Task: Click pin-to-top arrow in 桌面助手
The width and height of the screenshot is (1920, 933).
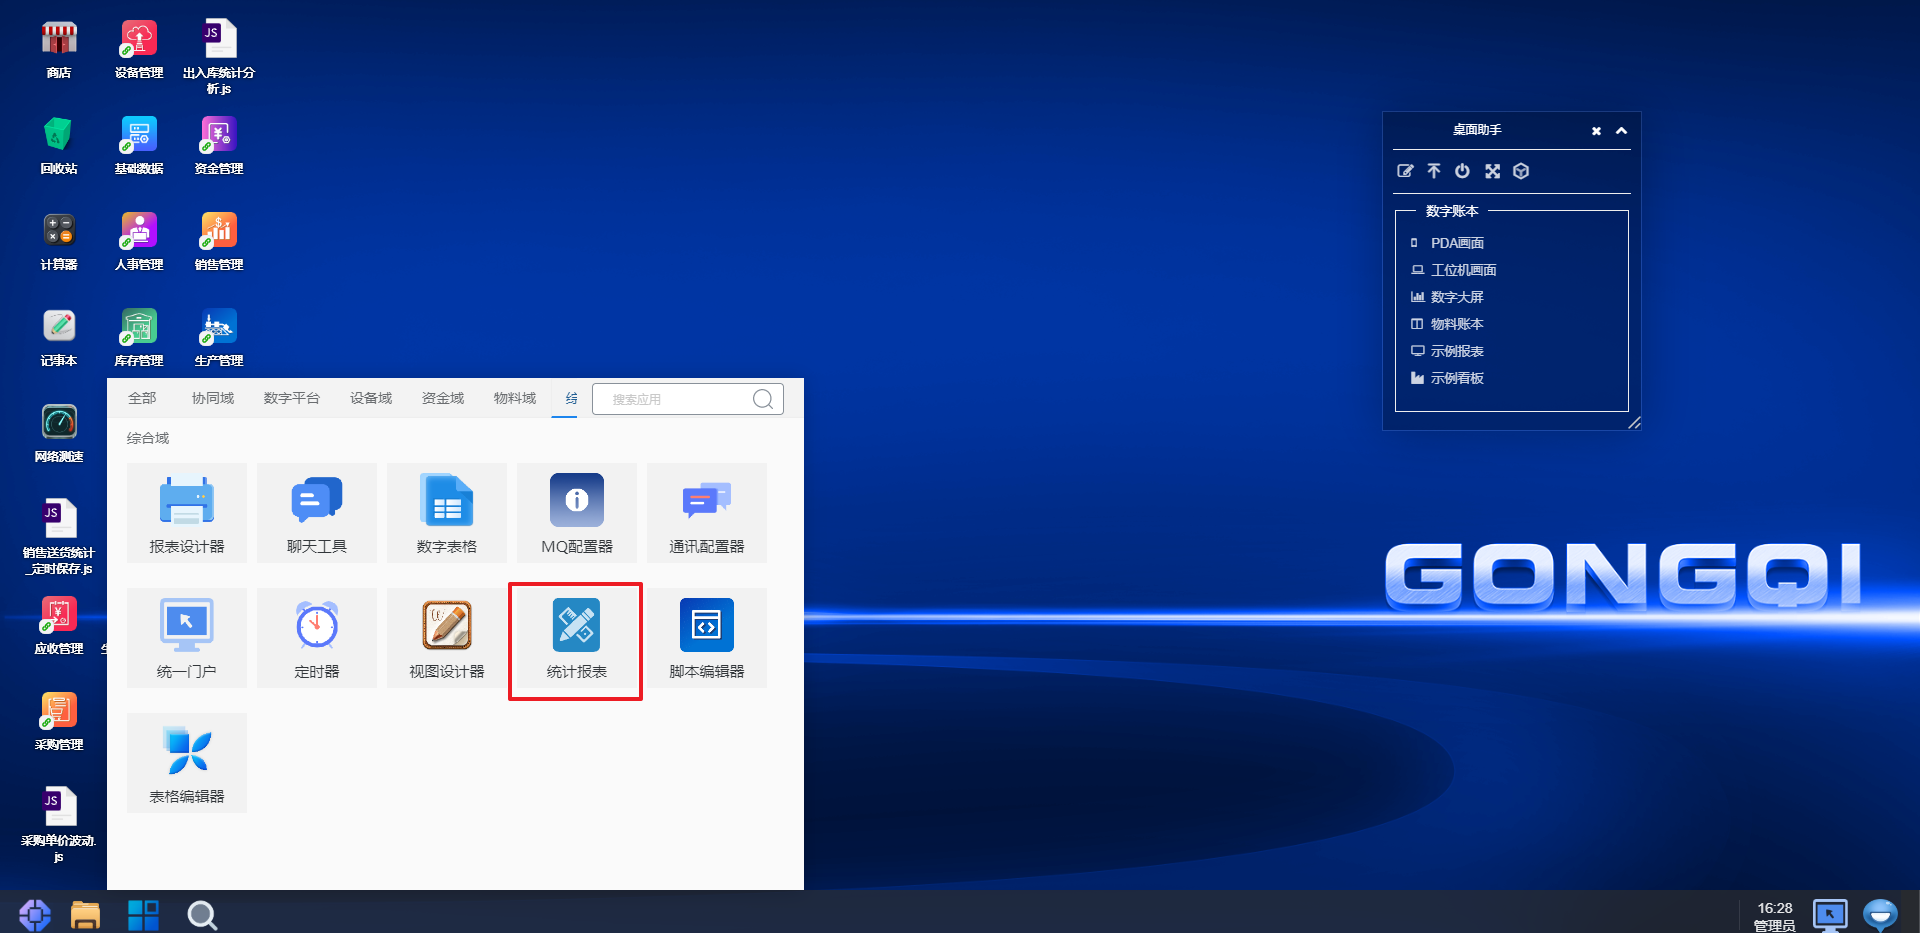Action: (x=1434, y=171)
